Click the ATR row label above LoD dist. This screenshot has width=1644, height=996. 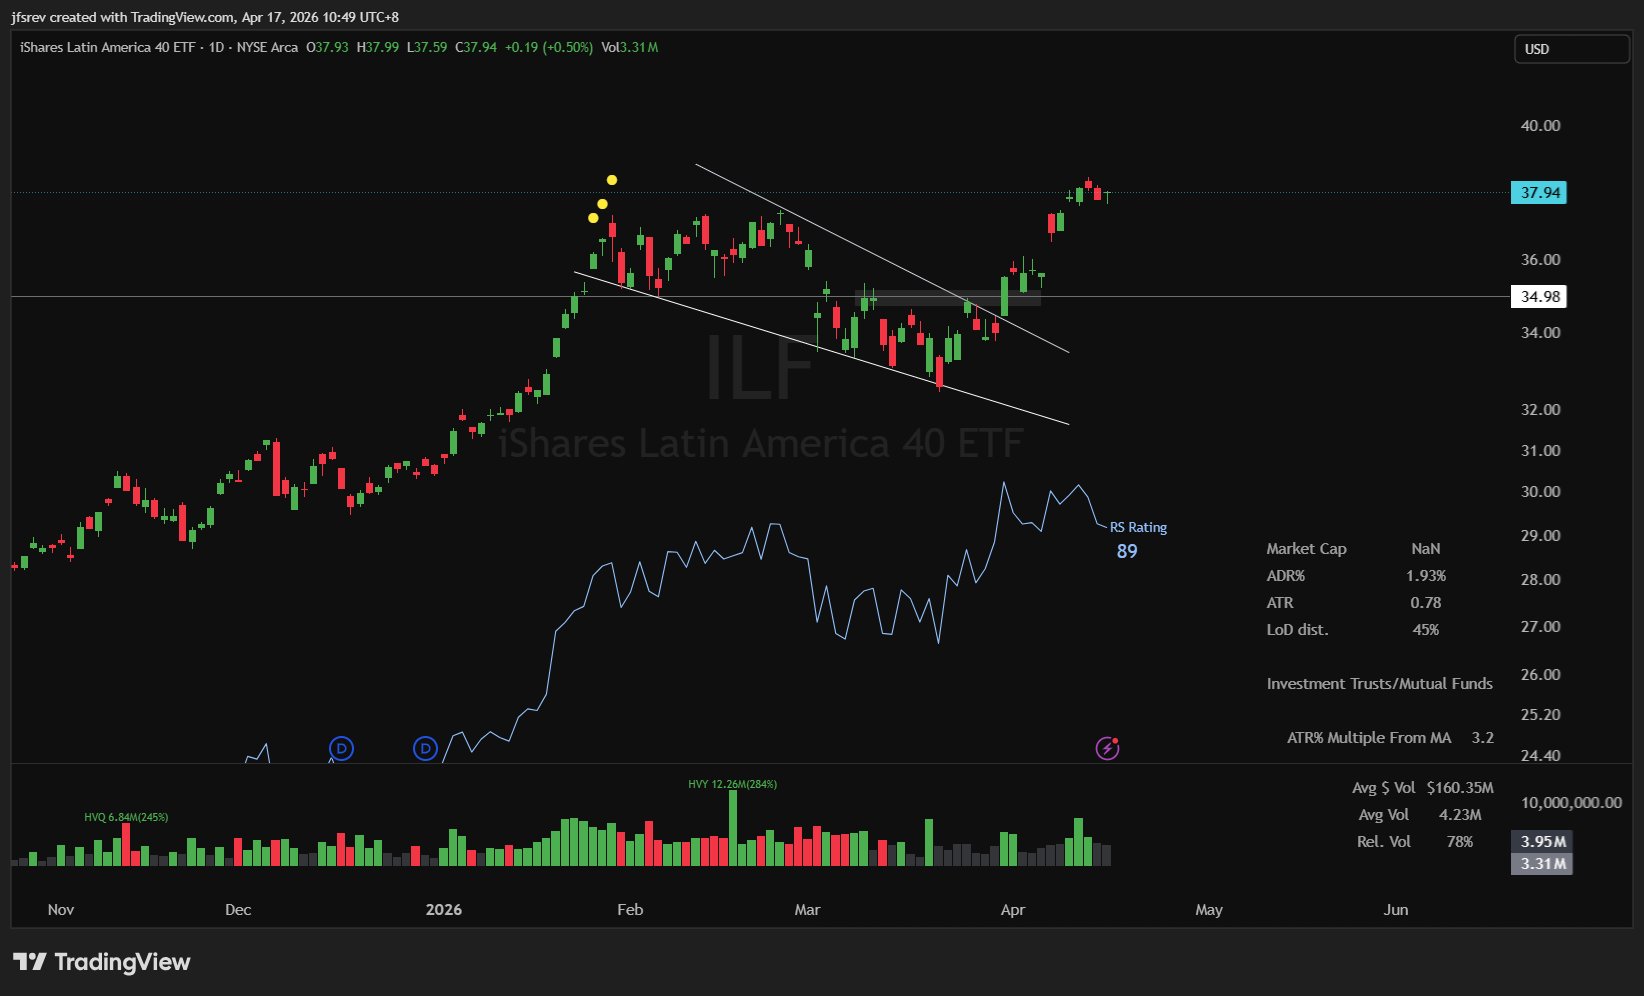point(1280,603)
